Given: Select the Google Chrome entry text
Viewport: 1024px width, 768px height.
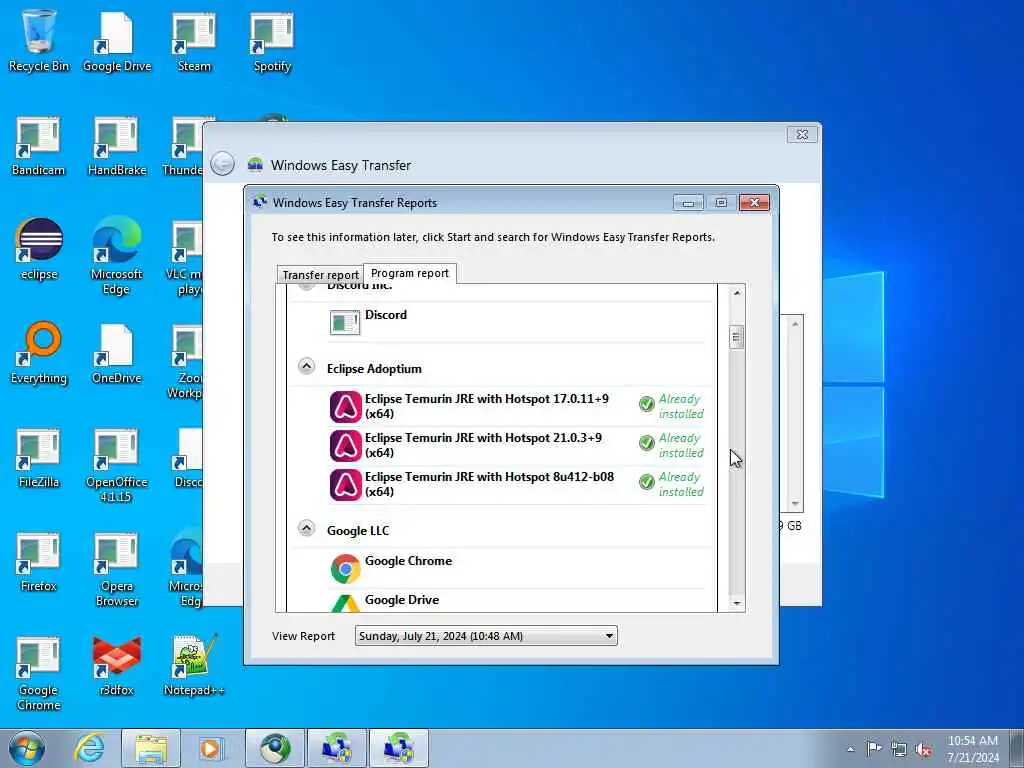Looking at the screenshot, I should click(x=408, y=560).
